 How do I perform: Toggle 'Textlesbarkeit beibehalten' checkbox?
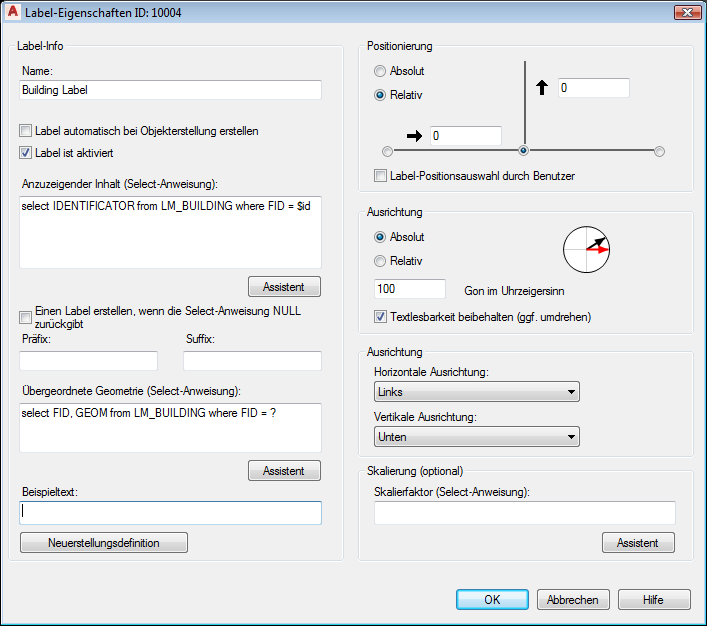[x=380, y=317]
